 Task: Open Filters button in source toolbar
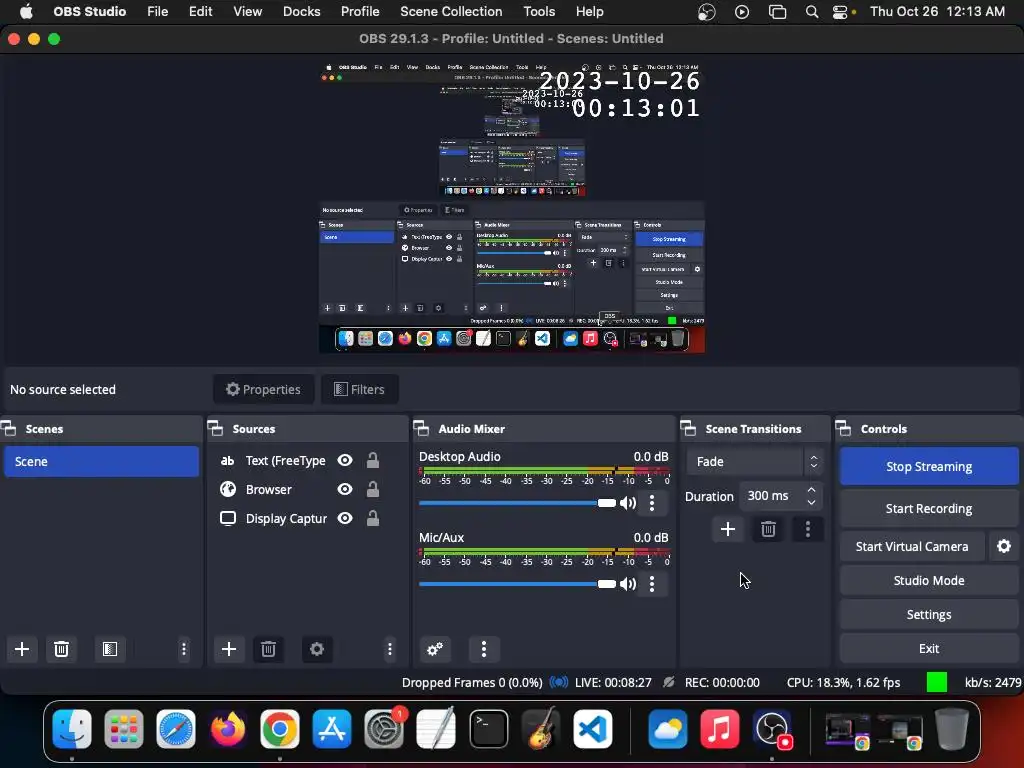(359, 389)
